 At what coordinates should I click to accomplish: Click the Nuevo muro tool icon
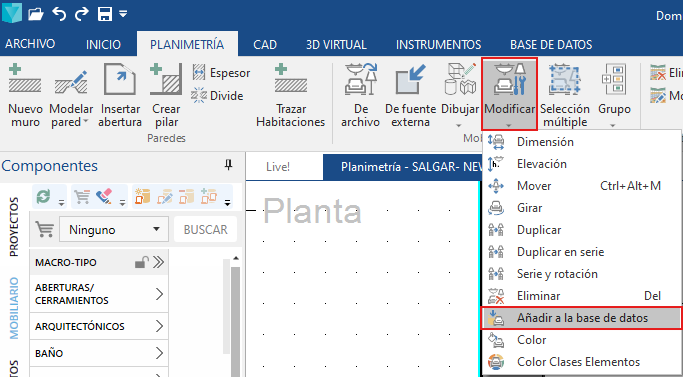[25, 78]
